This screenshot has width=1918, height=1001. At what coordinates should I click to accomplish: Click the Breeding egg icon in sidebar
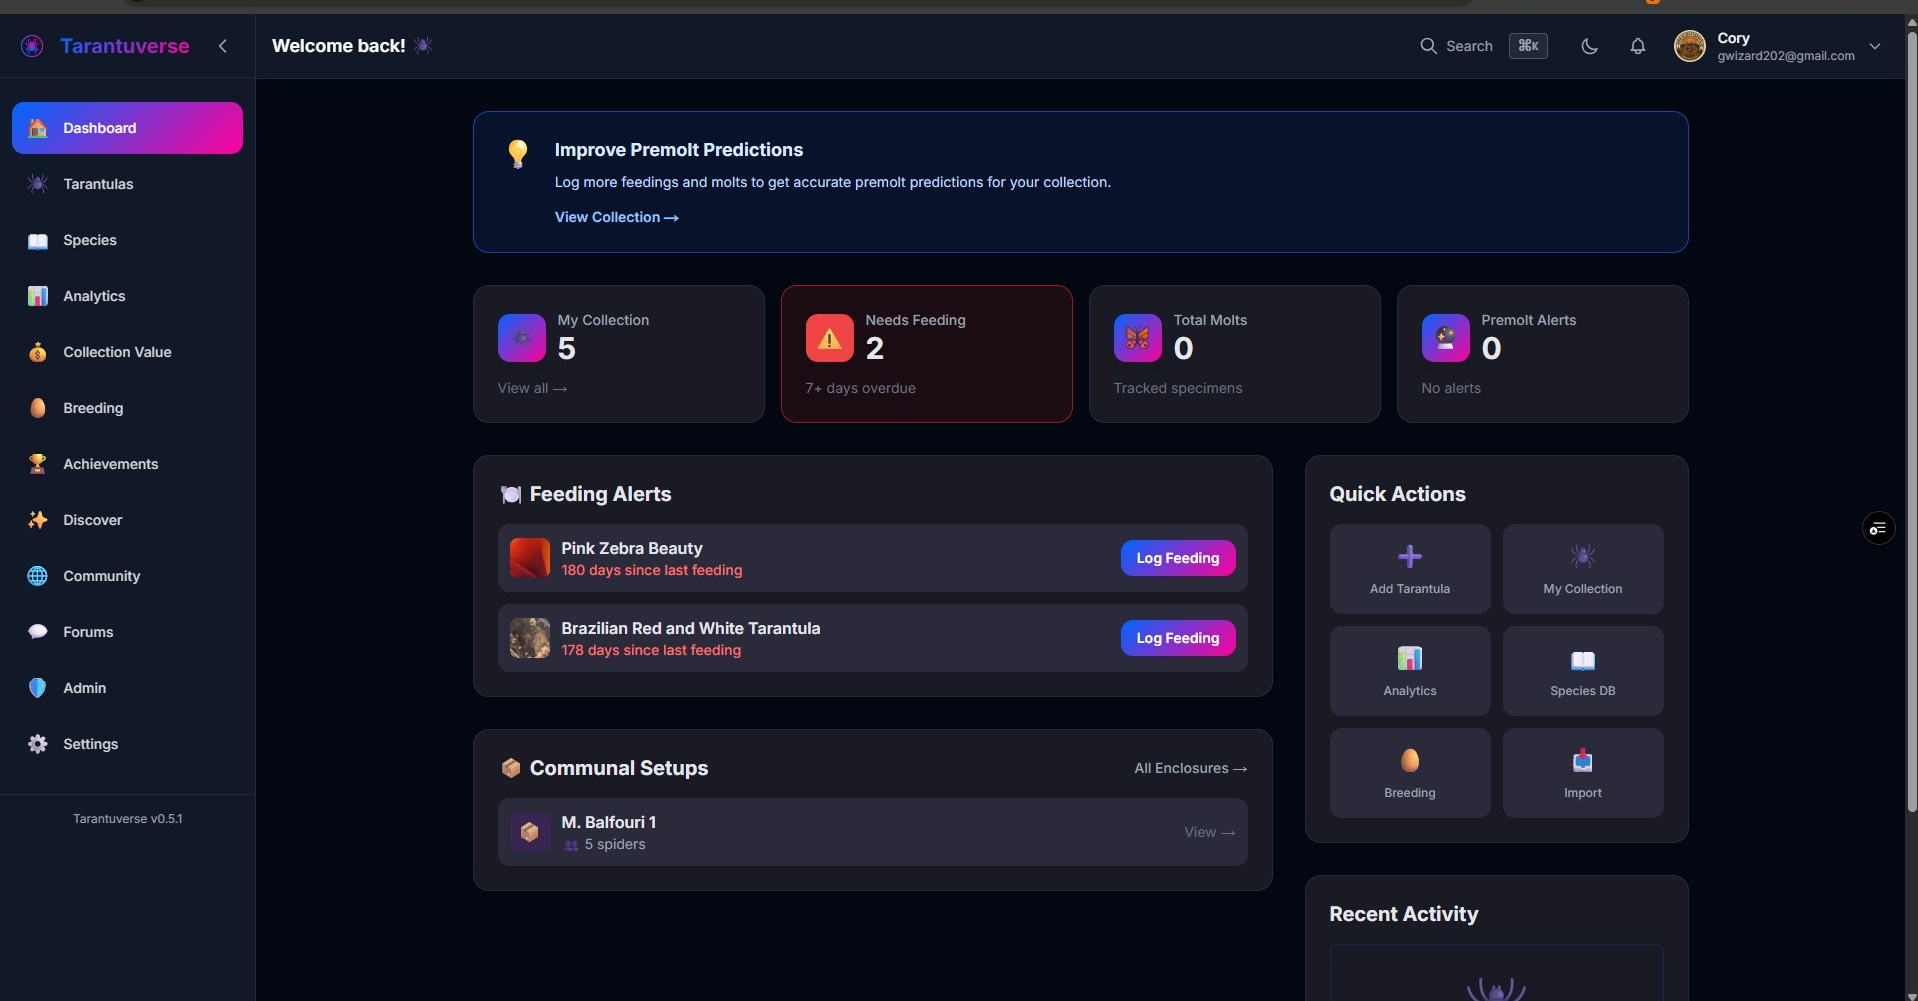[38, 408]
